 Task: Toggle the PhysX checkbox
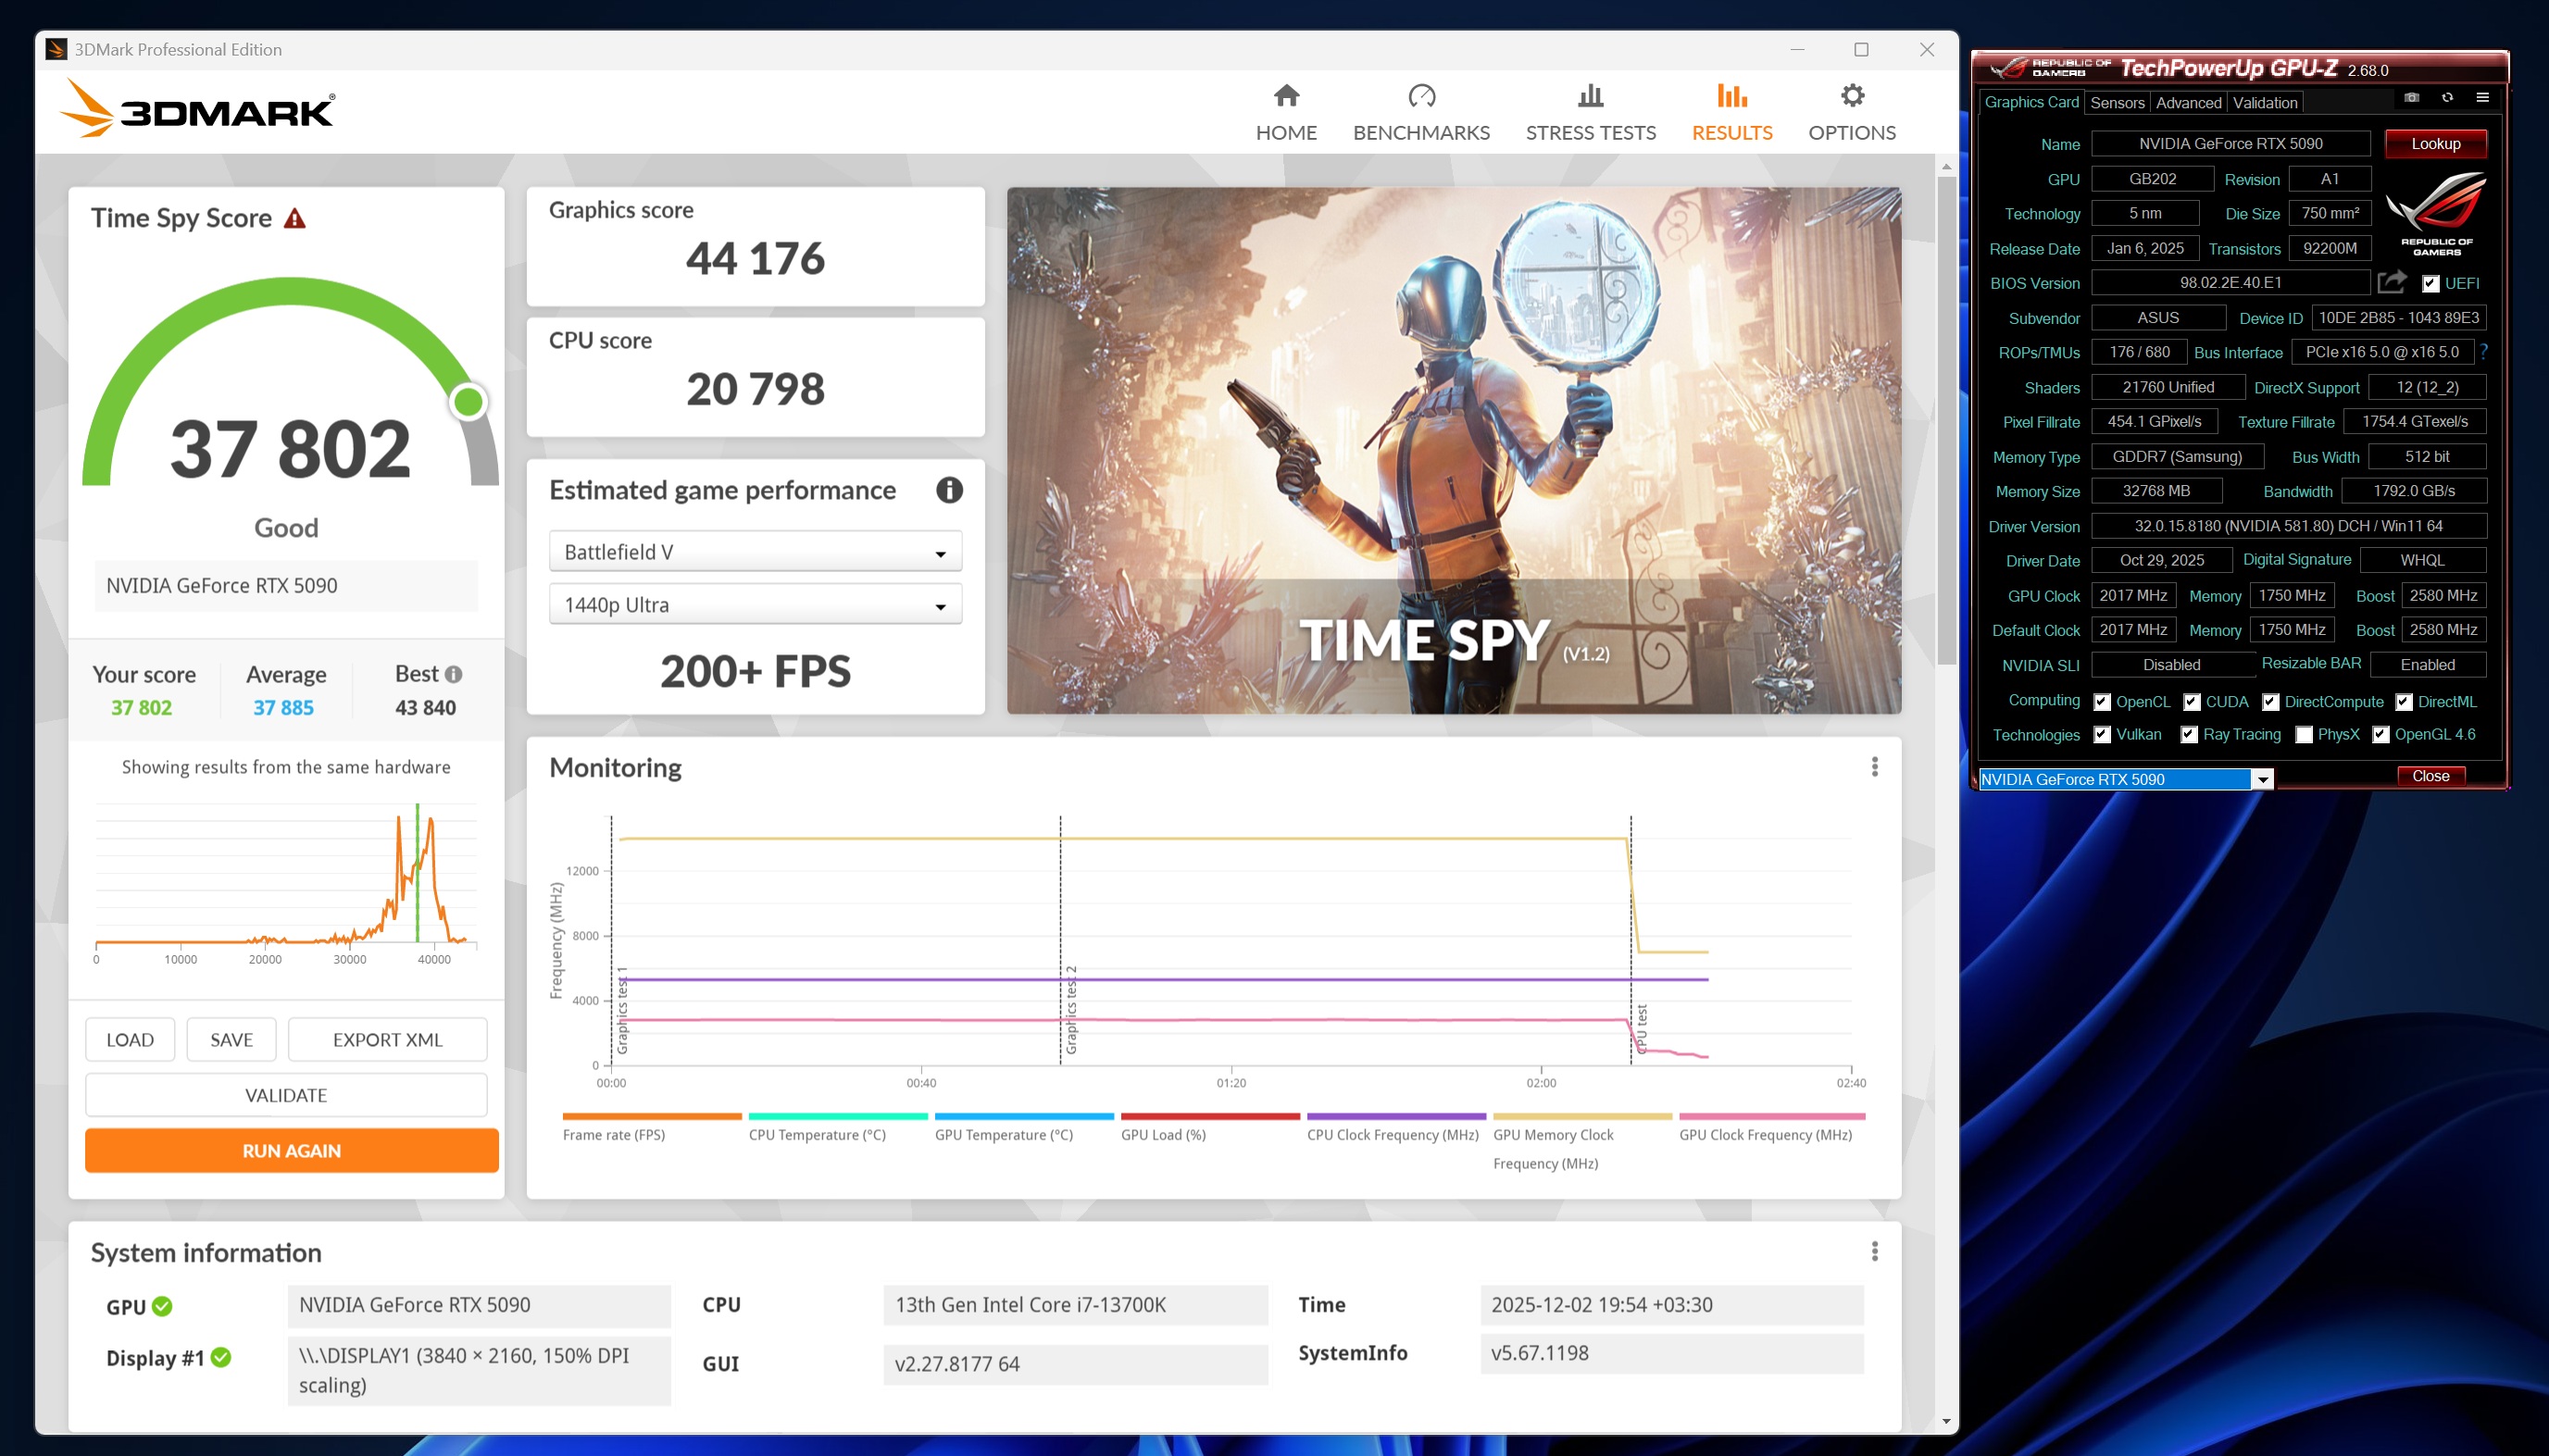[x=2303, y=735]
